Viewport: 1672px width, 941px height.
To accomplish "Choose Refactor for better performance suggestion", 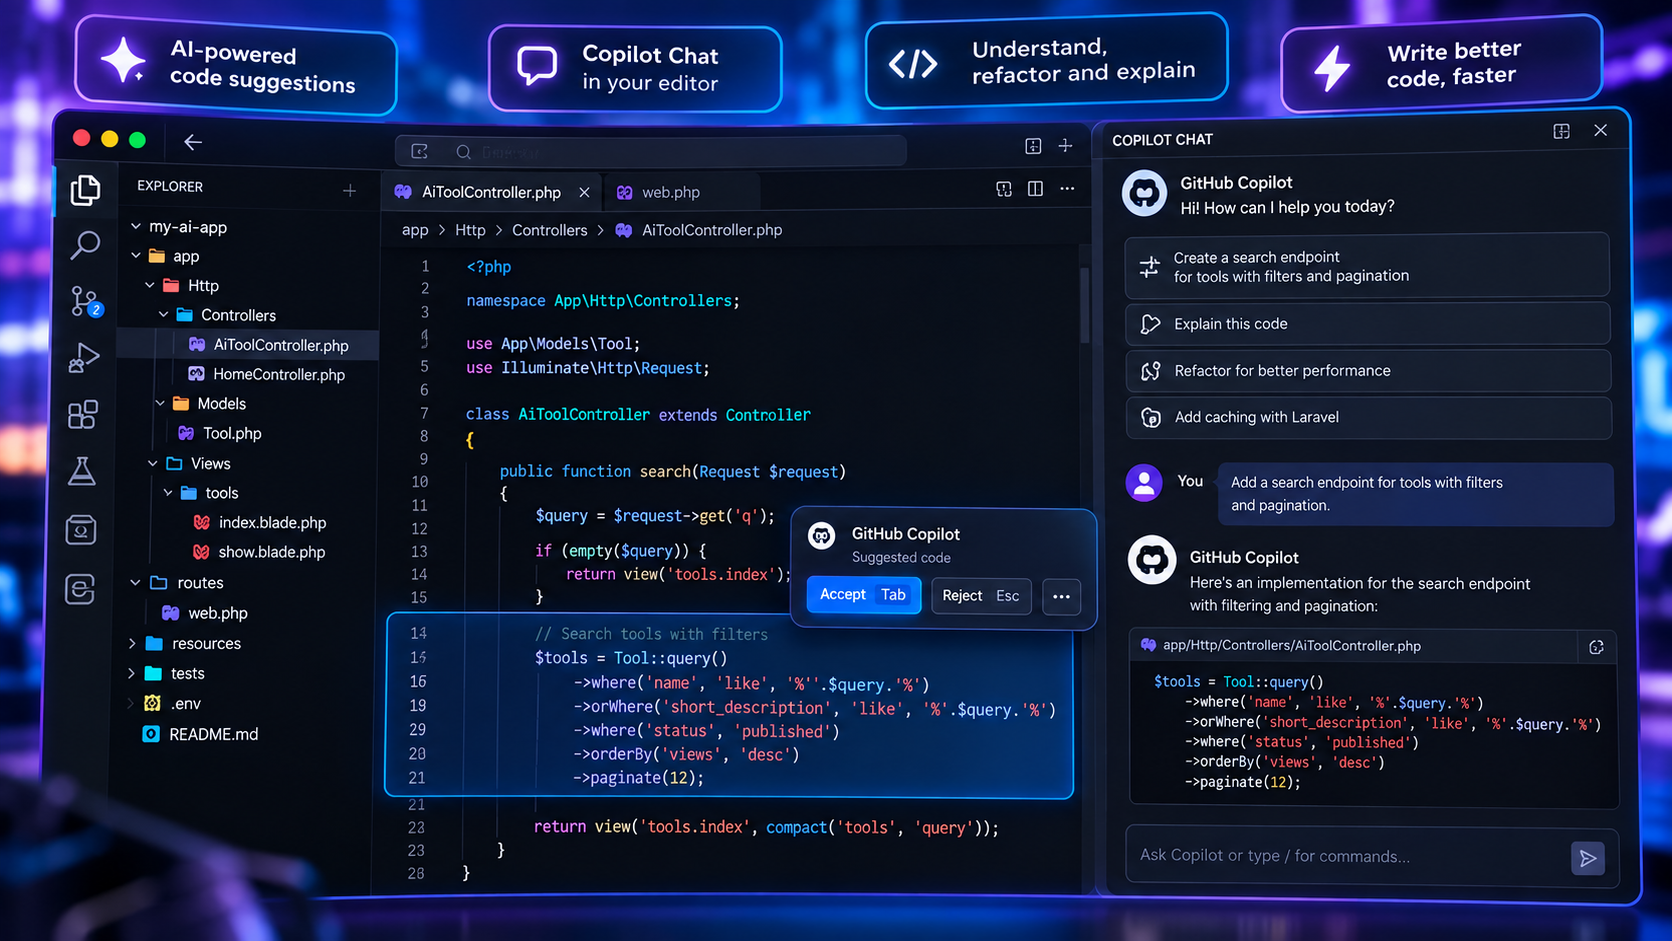I will point(1368,371).
